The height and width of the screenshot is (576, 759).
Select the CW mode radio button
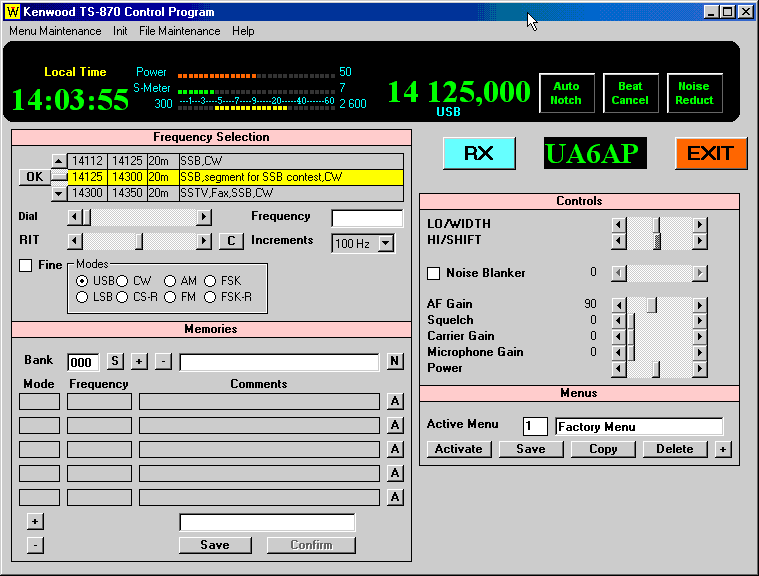122,281
